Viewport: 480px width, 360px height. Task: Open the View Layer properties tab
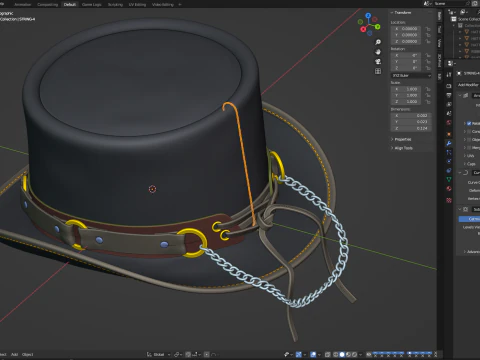click(449, 105)
